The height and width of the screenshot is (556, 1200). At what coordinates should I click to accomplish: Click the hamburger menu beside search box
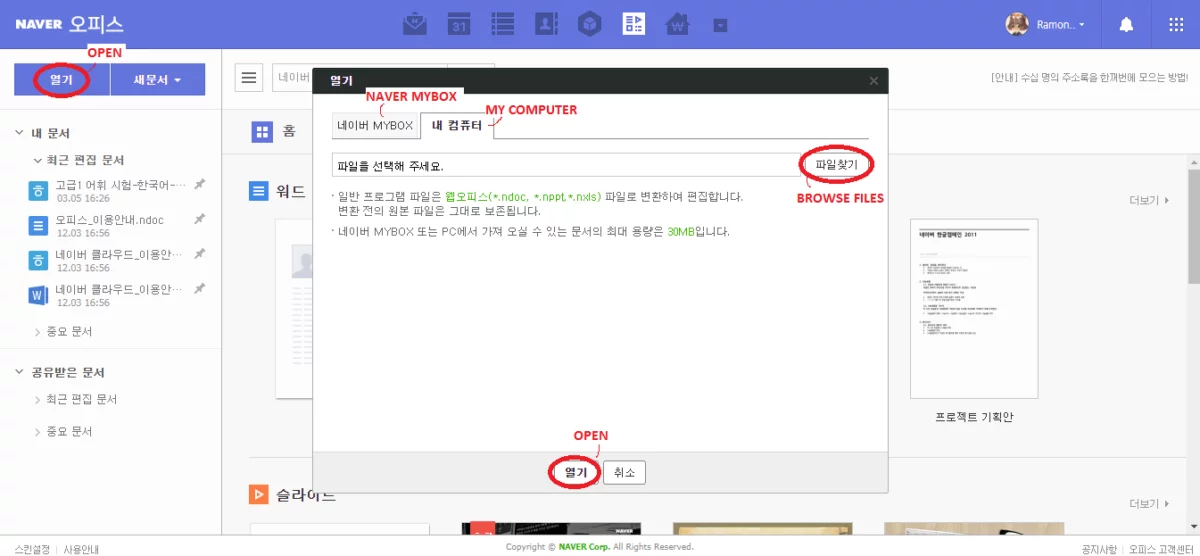(x=249, y=77)
